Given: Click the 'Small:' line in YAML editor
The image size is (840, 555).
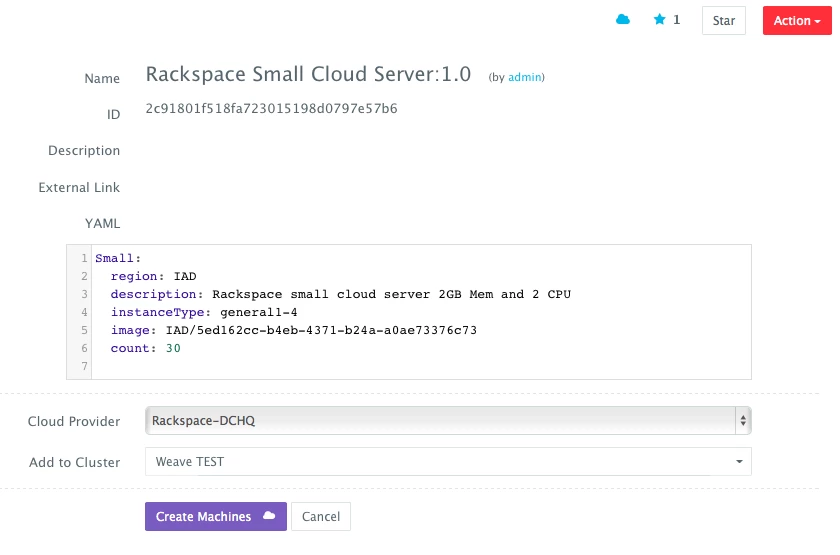Looking at the screenshot, I should [x=118, y=258].
